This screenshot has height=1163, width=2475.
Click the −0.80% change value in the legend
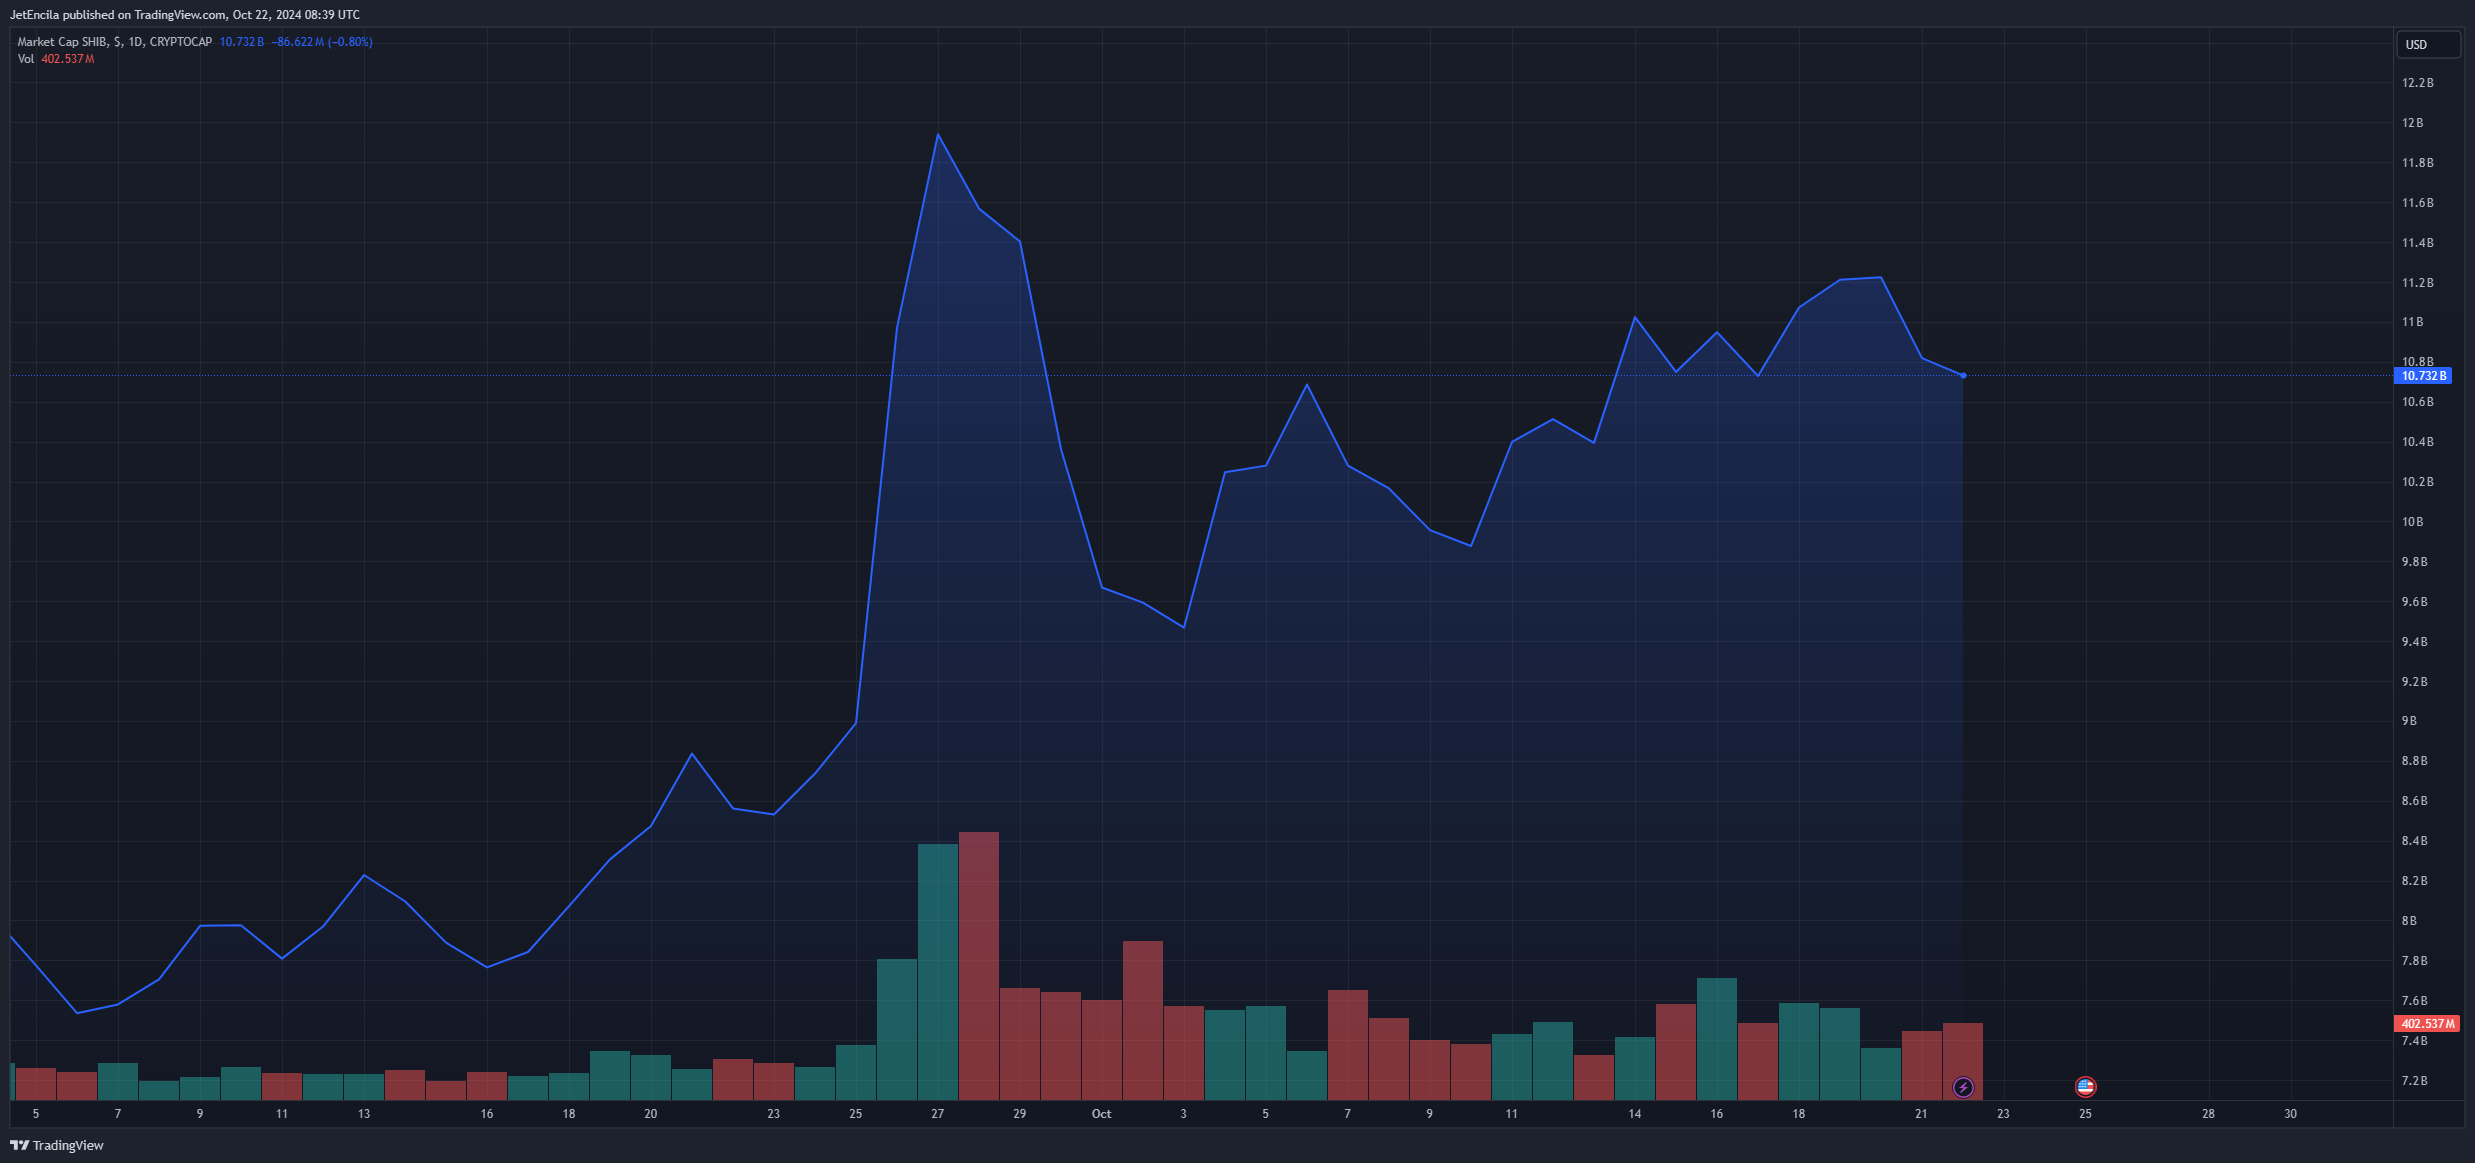click(x=350, y=42)
